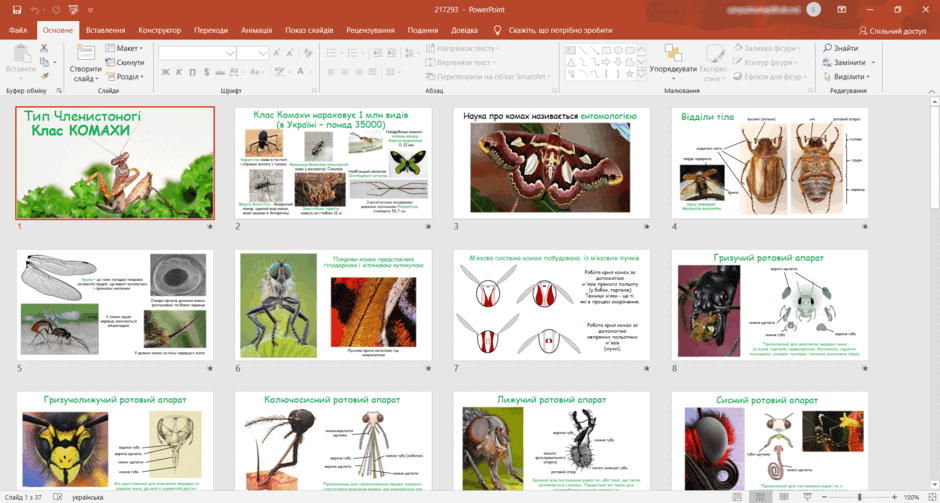Click the Скажіть, що потрібно зробити search box
Screen dimensions: 940x503
coord(553,31)
